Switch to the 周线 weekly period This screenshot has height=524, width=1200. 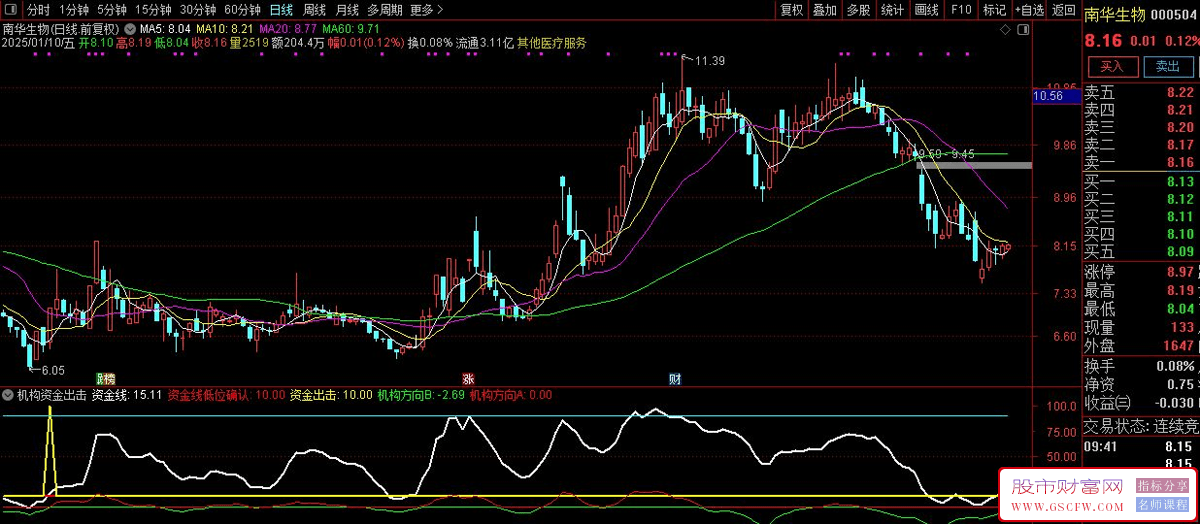pyautogui.click(x=314, y=10)
